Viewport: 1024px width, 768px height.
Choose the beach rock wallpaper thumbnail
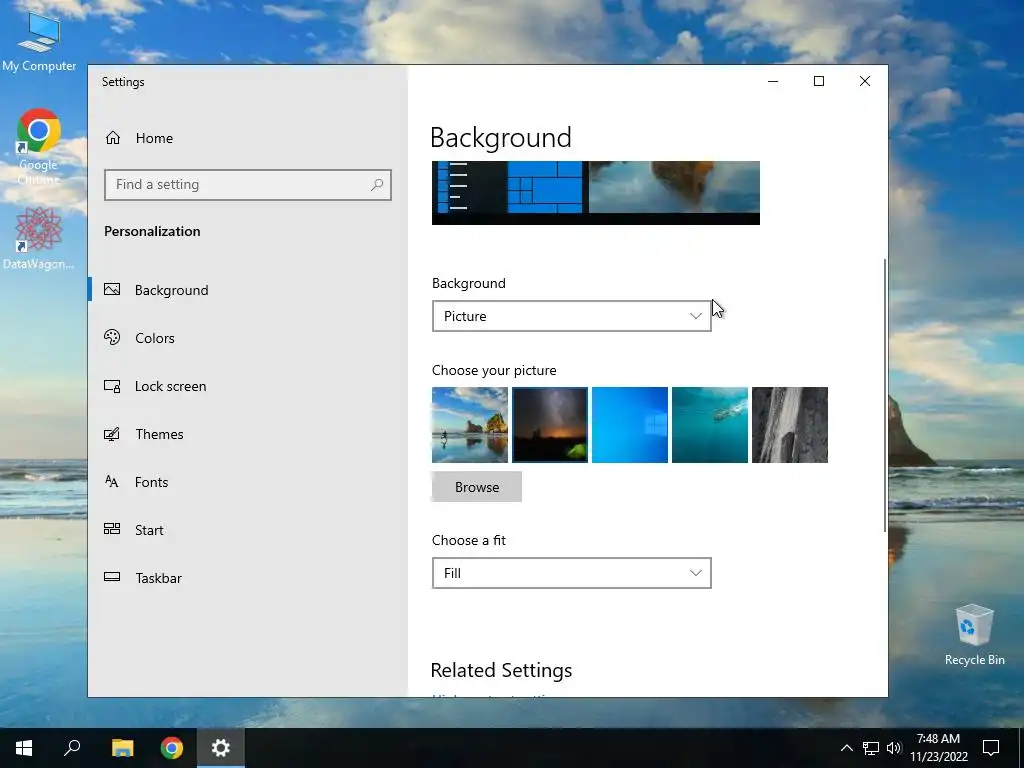[x=470, y=425]
